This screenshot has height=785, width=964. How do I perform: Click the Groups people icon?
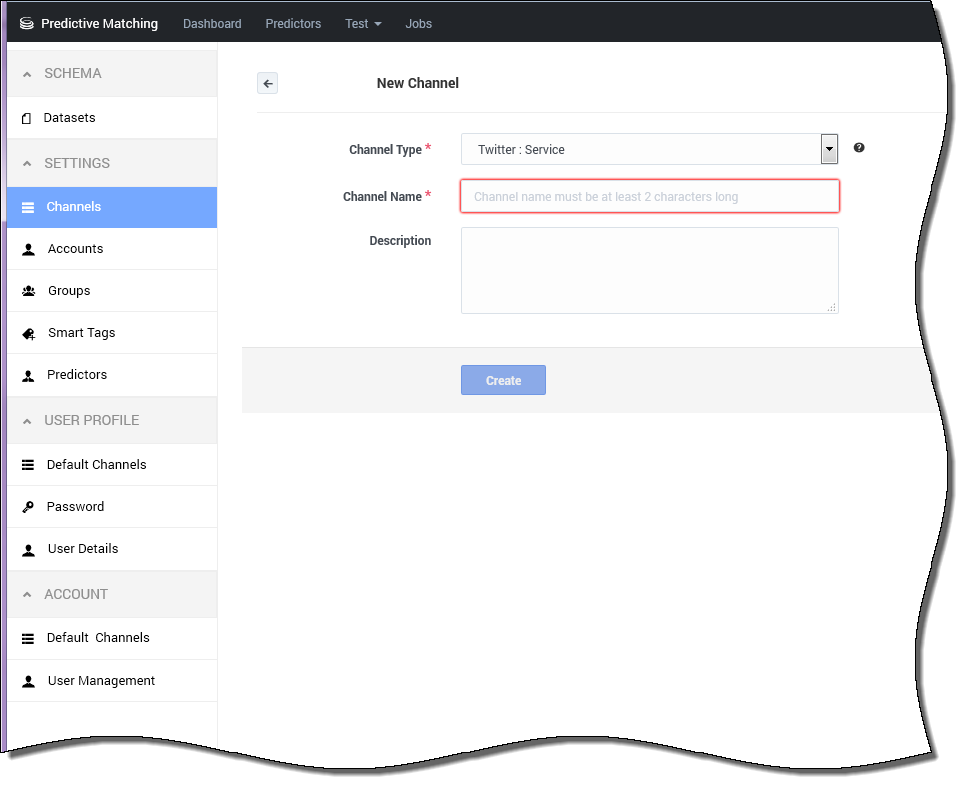28,291
